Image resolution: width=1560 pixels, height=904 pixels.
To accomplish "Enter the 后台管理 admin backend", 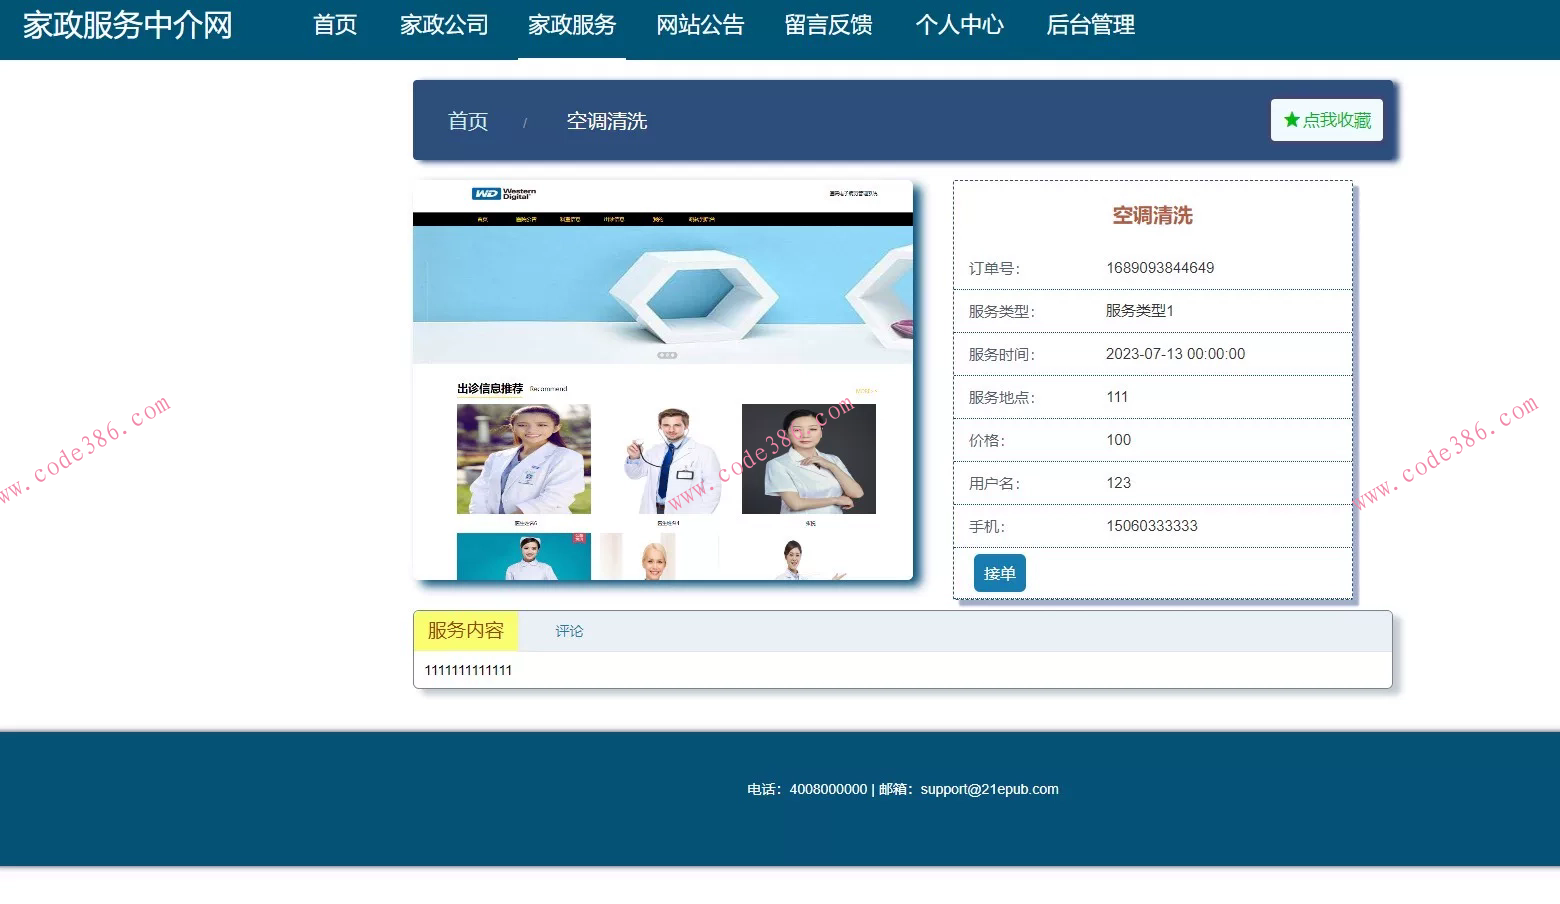I will point(1089,25).
